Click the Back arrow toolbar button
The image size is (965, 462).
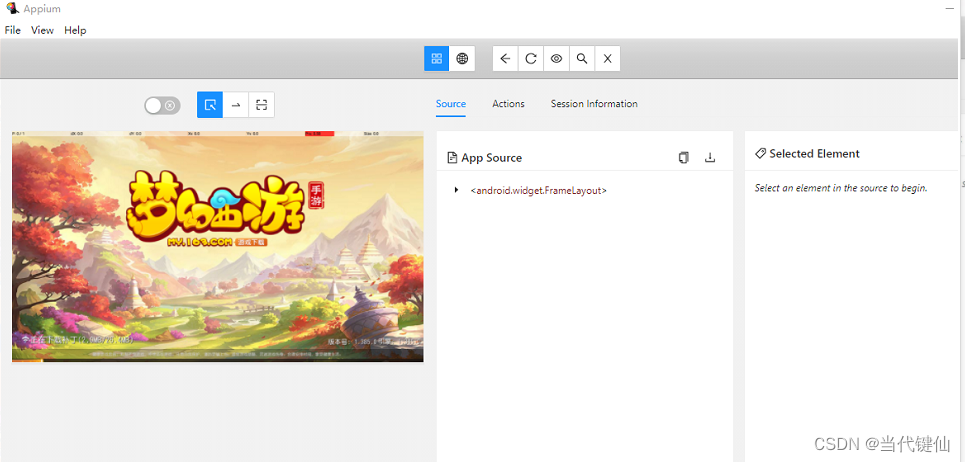(505, 58)
